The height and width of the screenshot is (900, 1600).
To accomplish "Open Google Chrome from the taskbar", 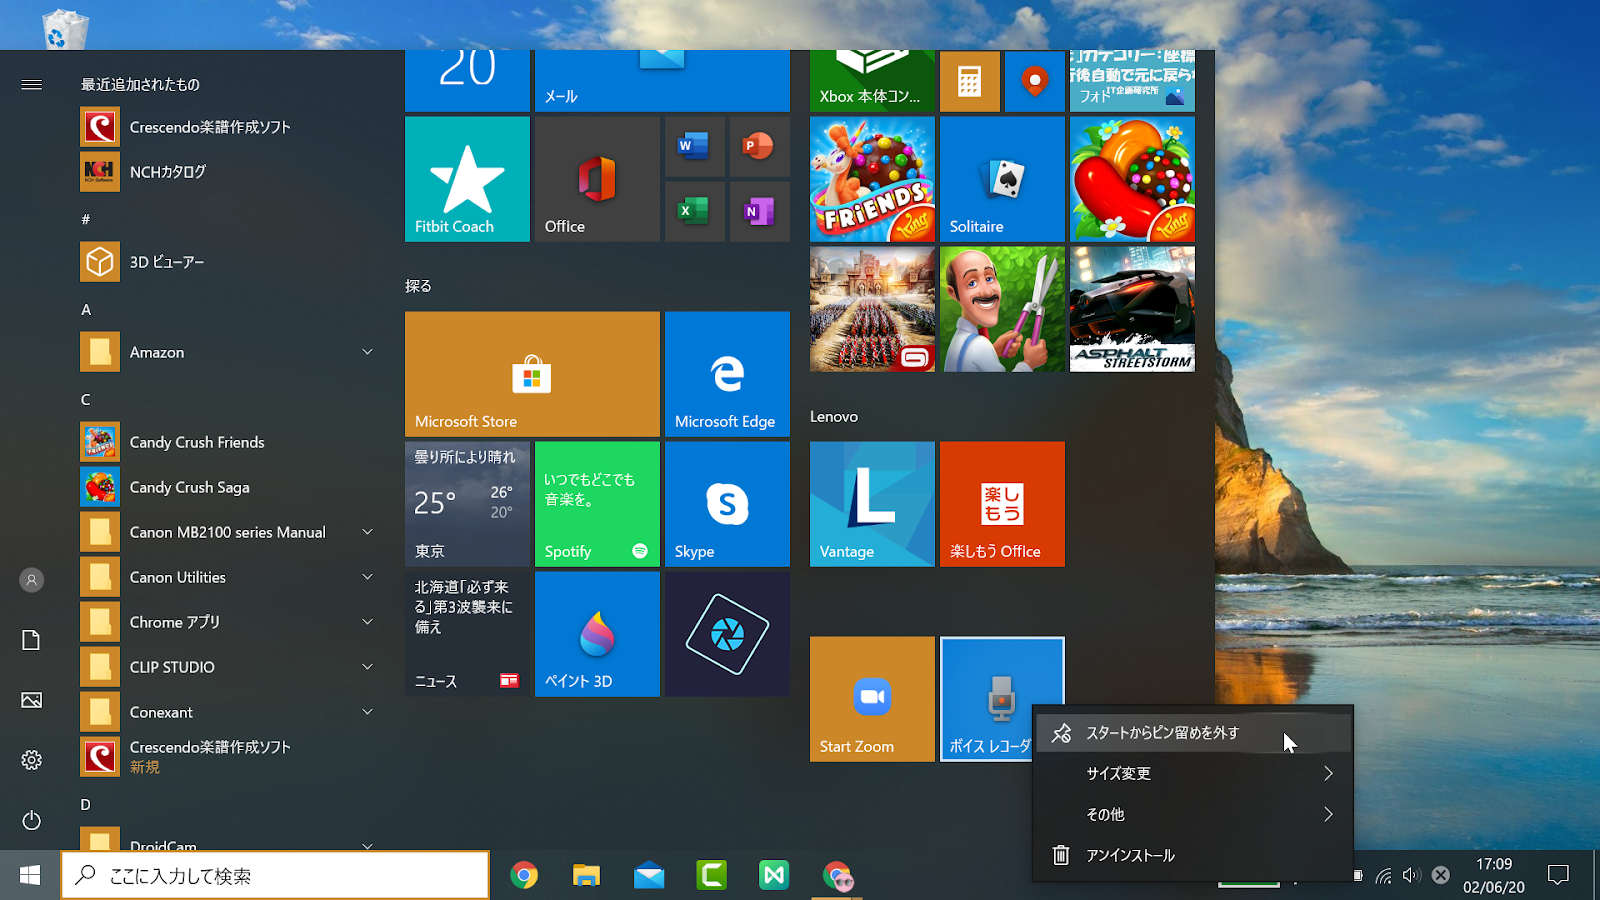I will (524, 875).
